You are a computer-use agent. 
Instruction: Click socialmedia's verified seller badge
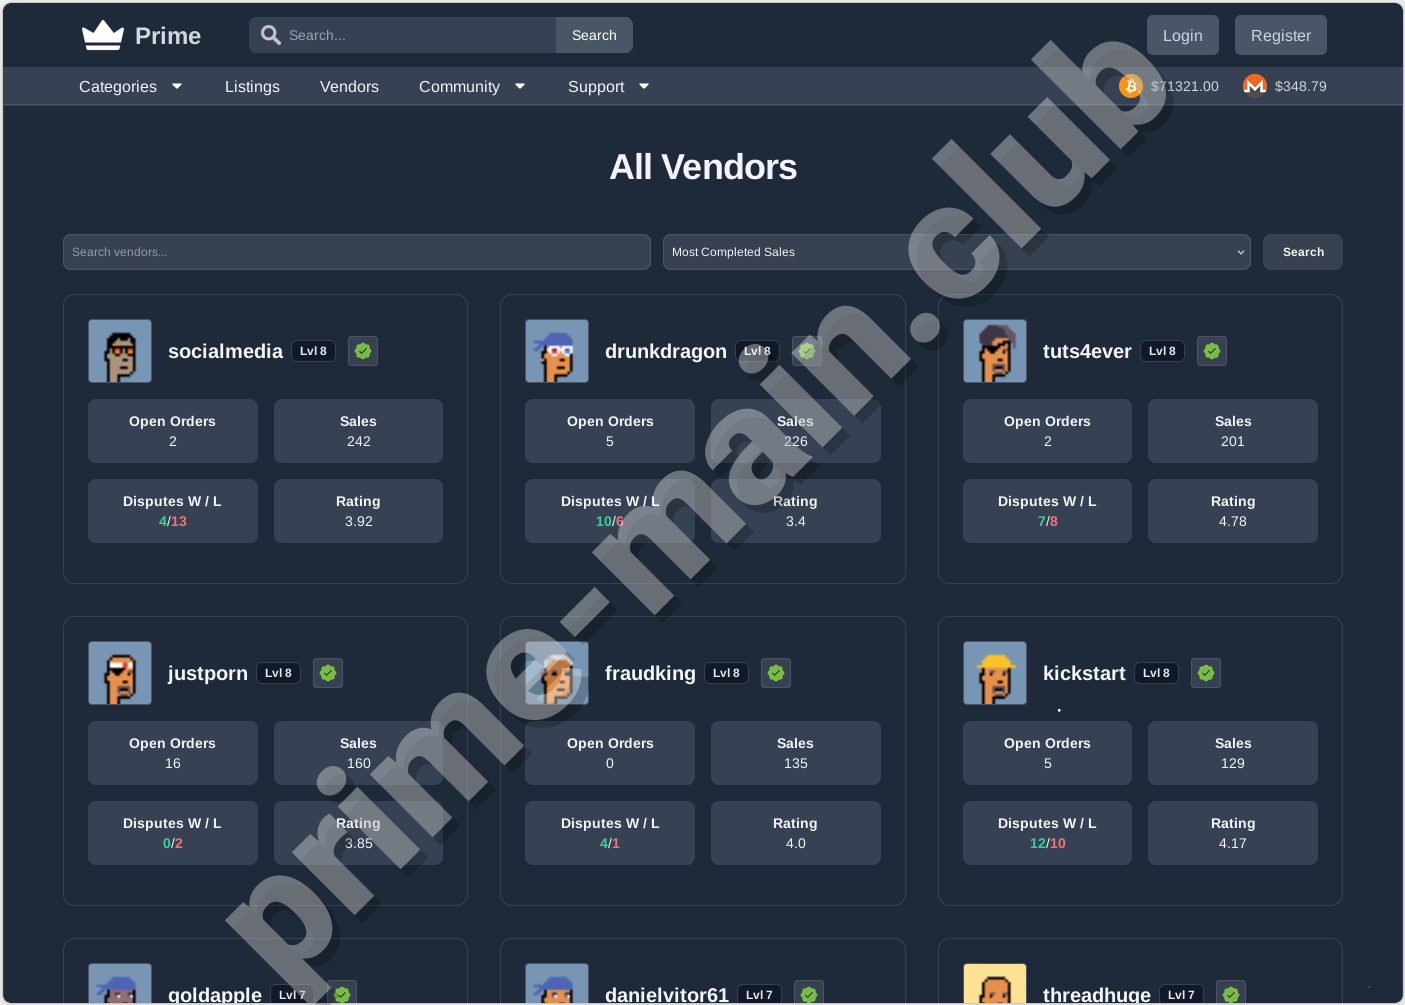pyautogui.click(x=363, y=351)
